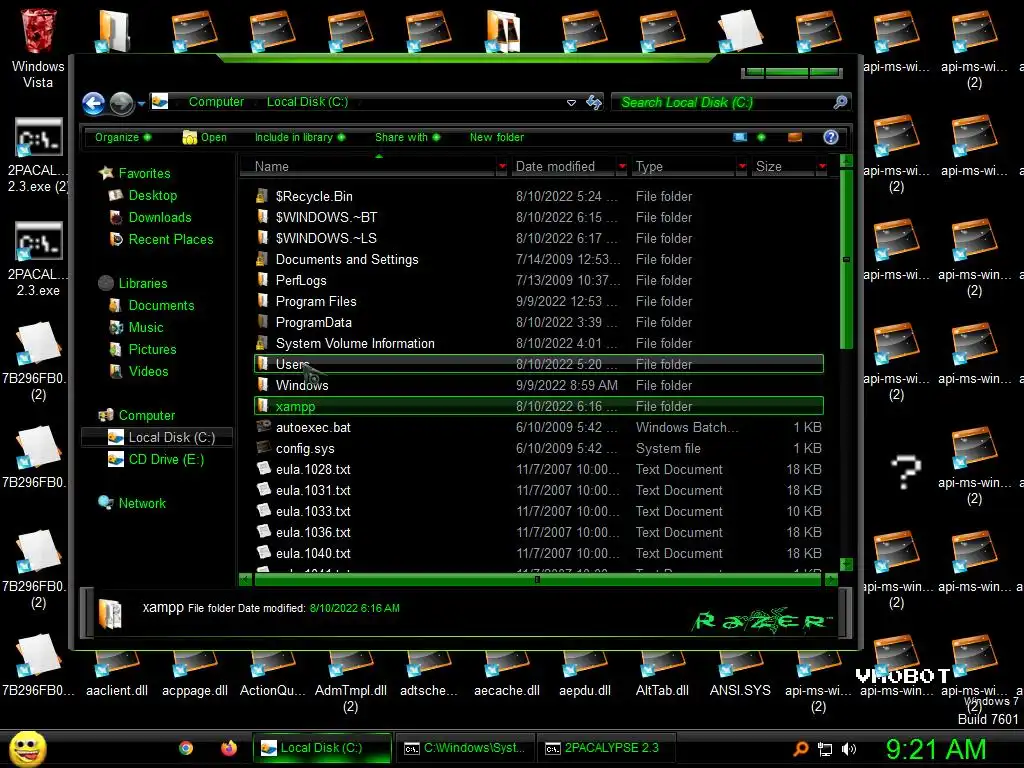The width and height of the screenshot is (1024, 768).
Task: Click Computer in the address bar breadcrumb
Action: [216, 102]
